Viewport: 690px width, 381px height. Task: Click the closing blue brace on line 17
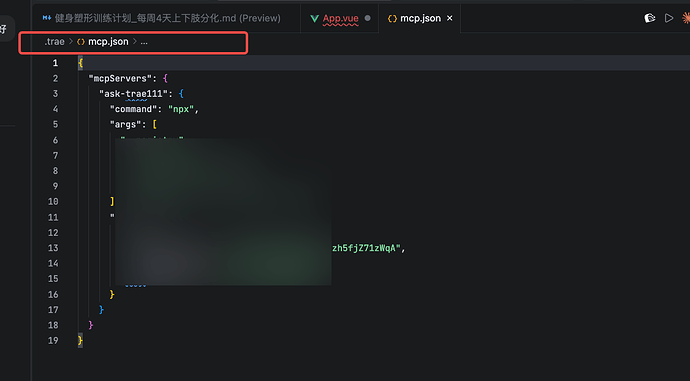pyautogui.click(x=101, y=310)
